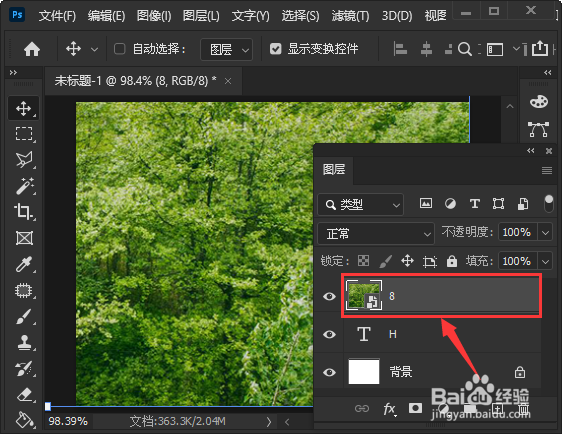
Task: Open the 图像(I) menu
Action: click(x=154, y=16)
